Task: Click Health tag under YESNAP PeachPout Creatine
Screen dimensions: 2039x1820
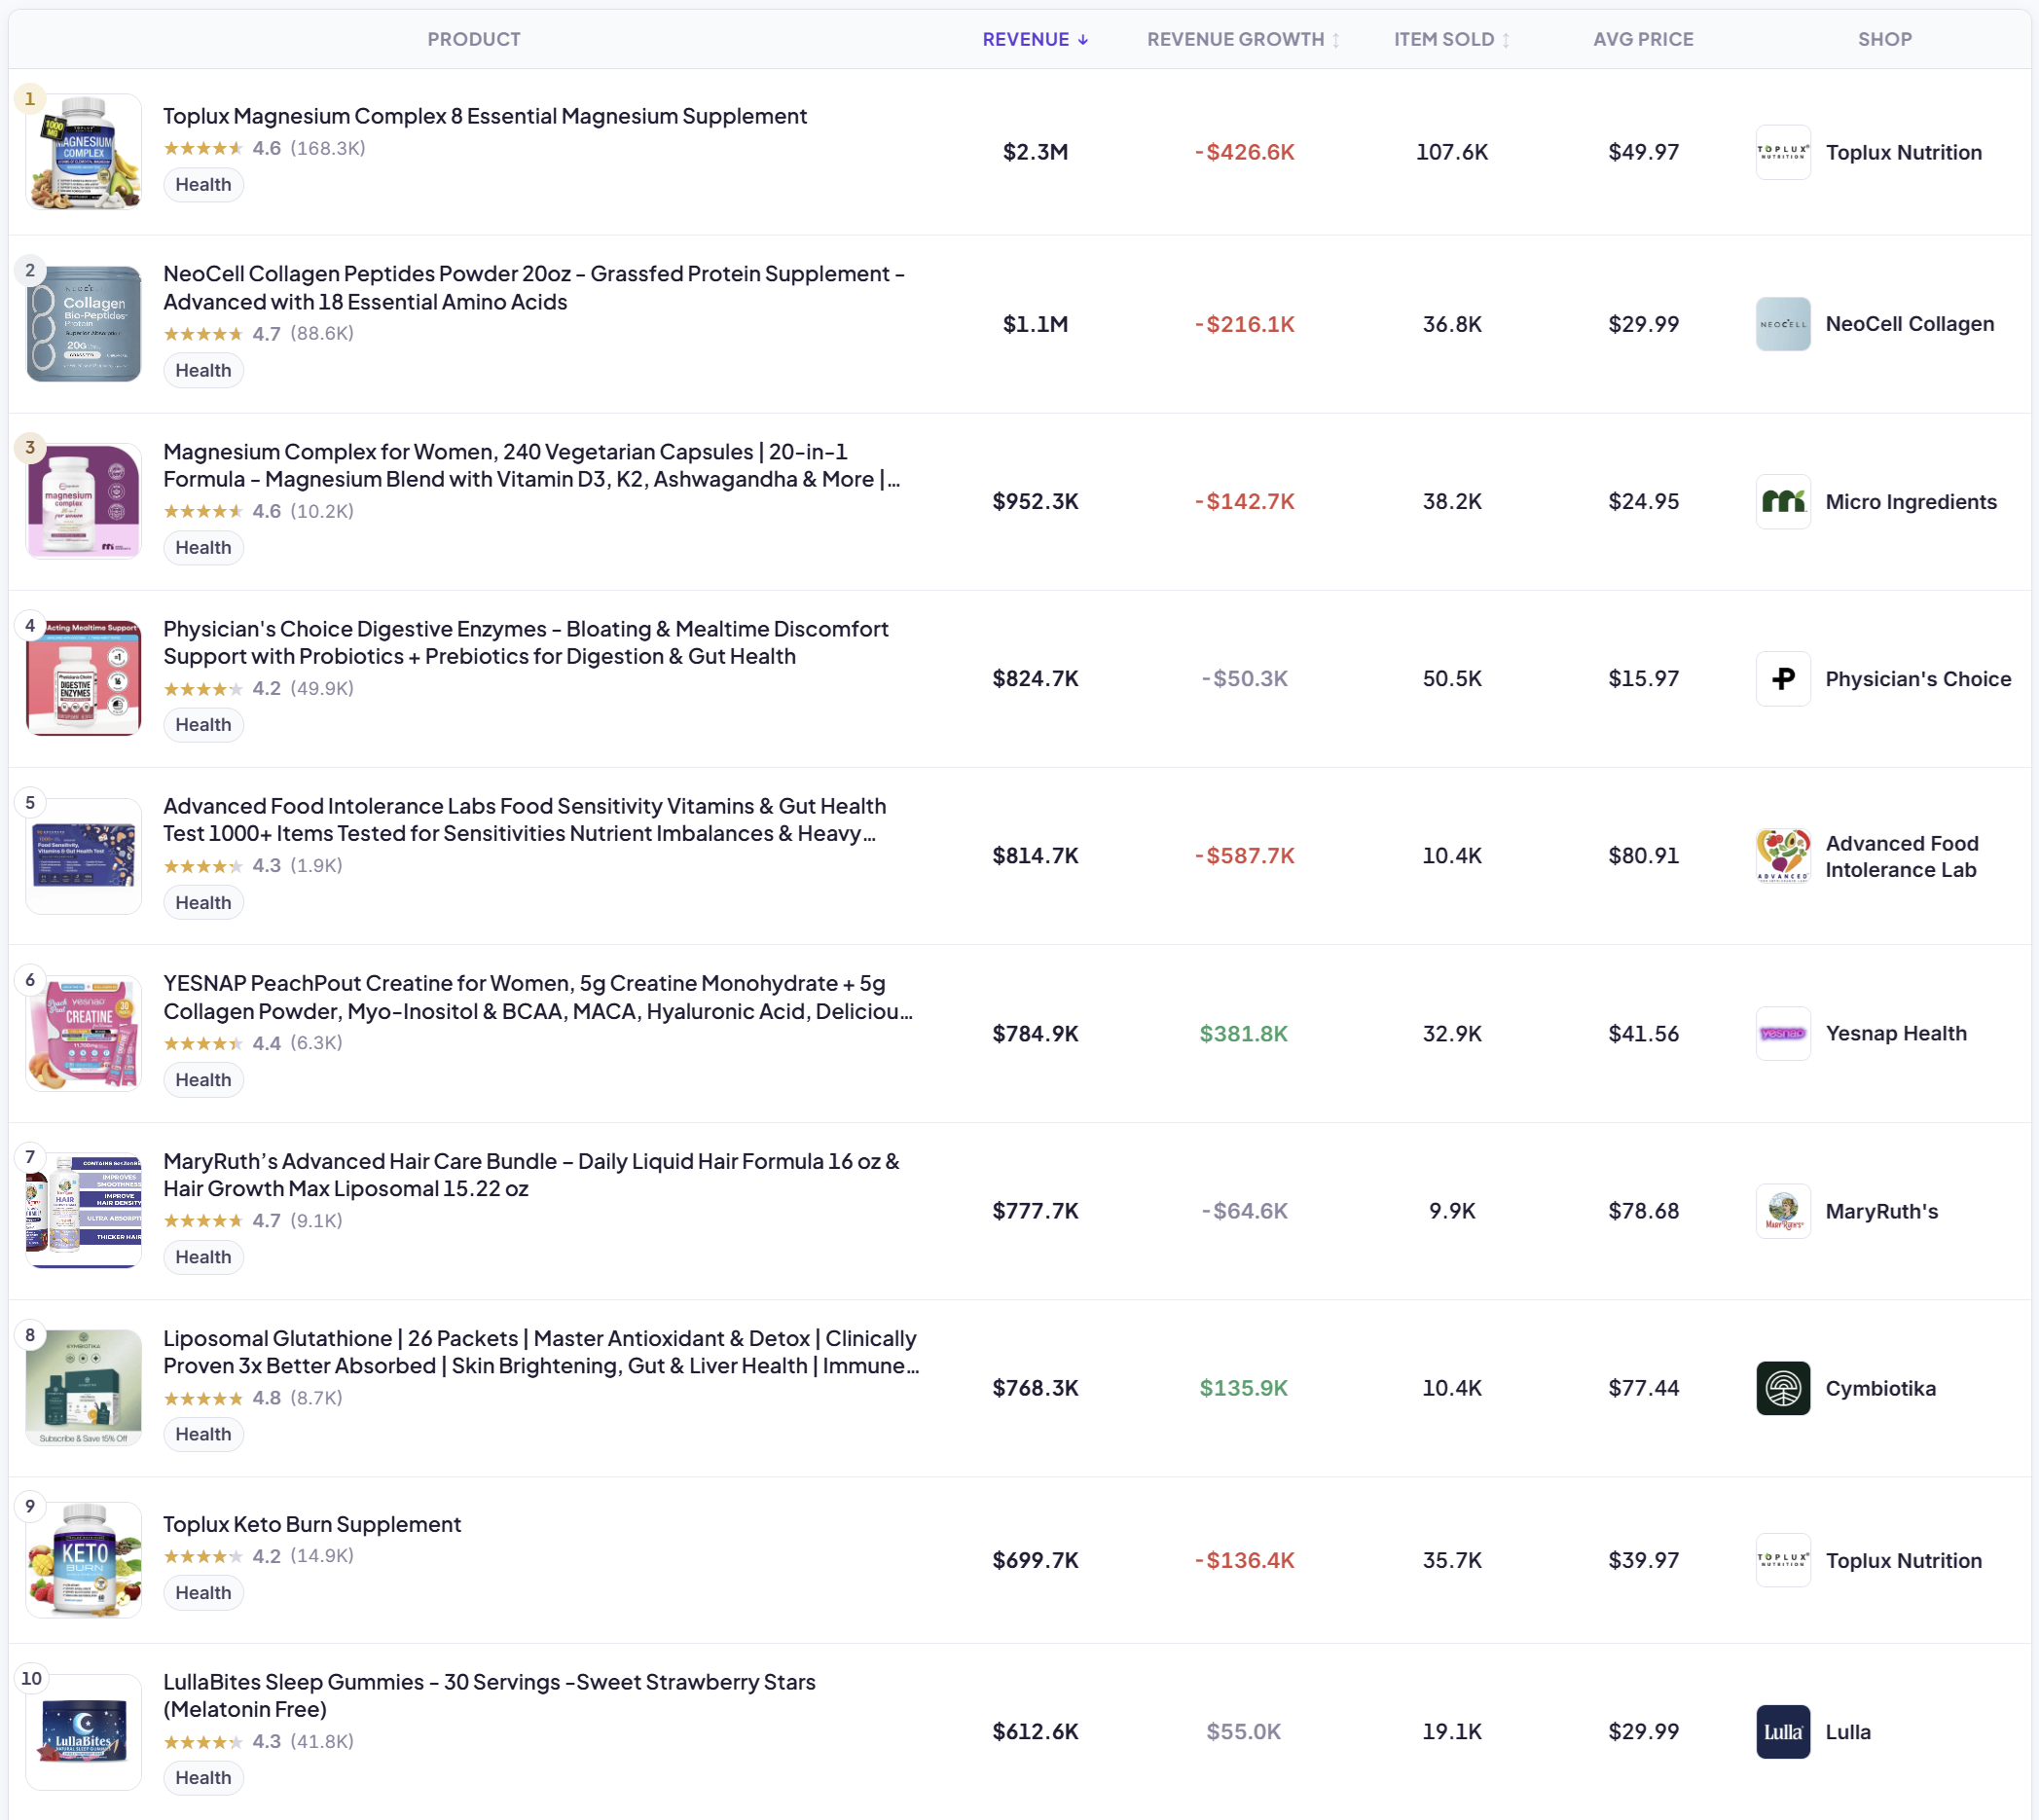Action: [203, 1080]
